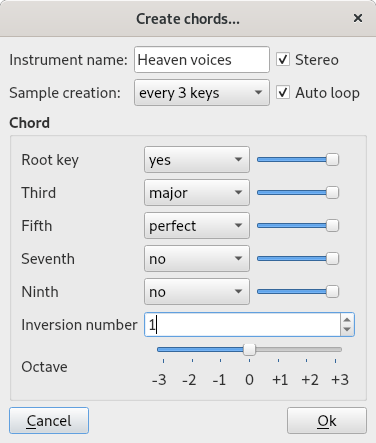Click the Octave slider at -3 mark
Image resolution: width=376 pixels, height=443 pixels.
(163, 350)
